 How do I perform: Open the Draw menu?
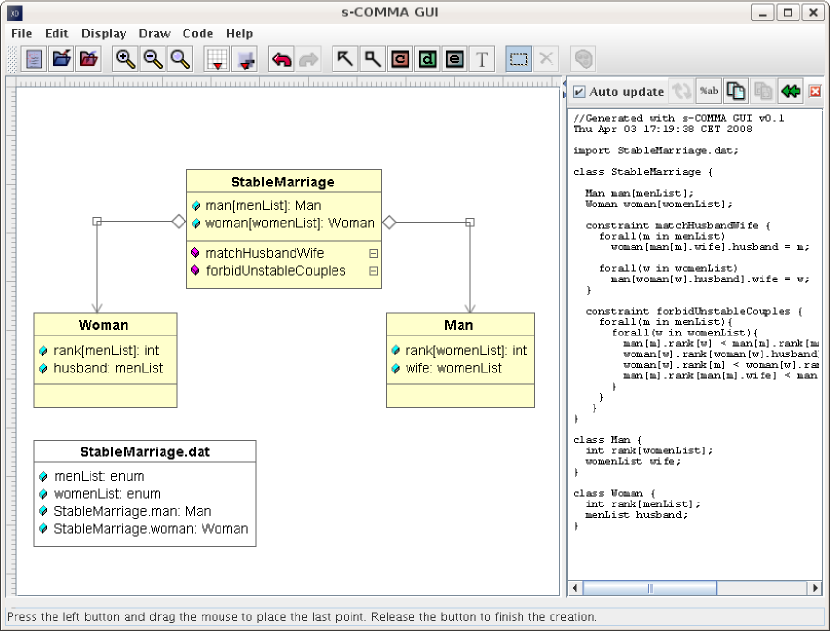pyautogui.click(x=155, y=33)
